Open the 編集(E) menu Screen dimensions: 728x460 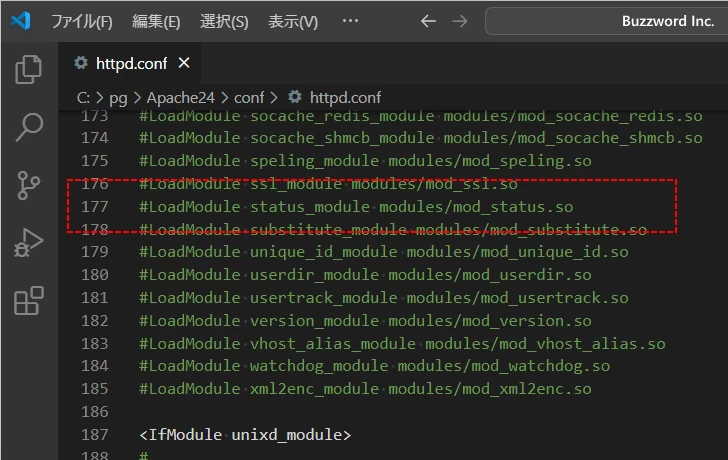(x=156, y=21)
